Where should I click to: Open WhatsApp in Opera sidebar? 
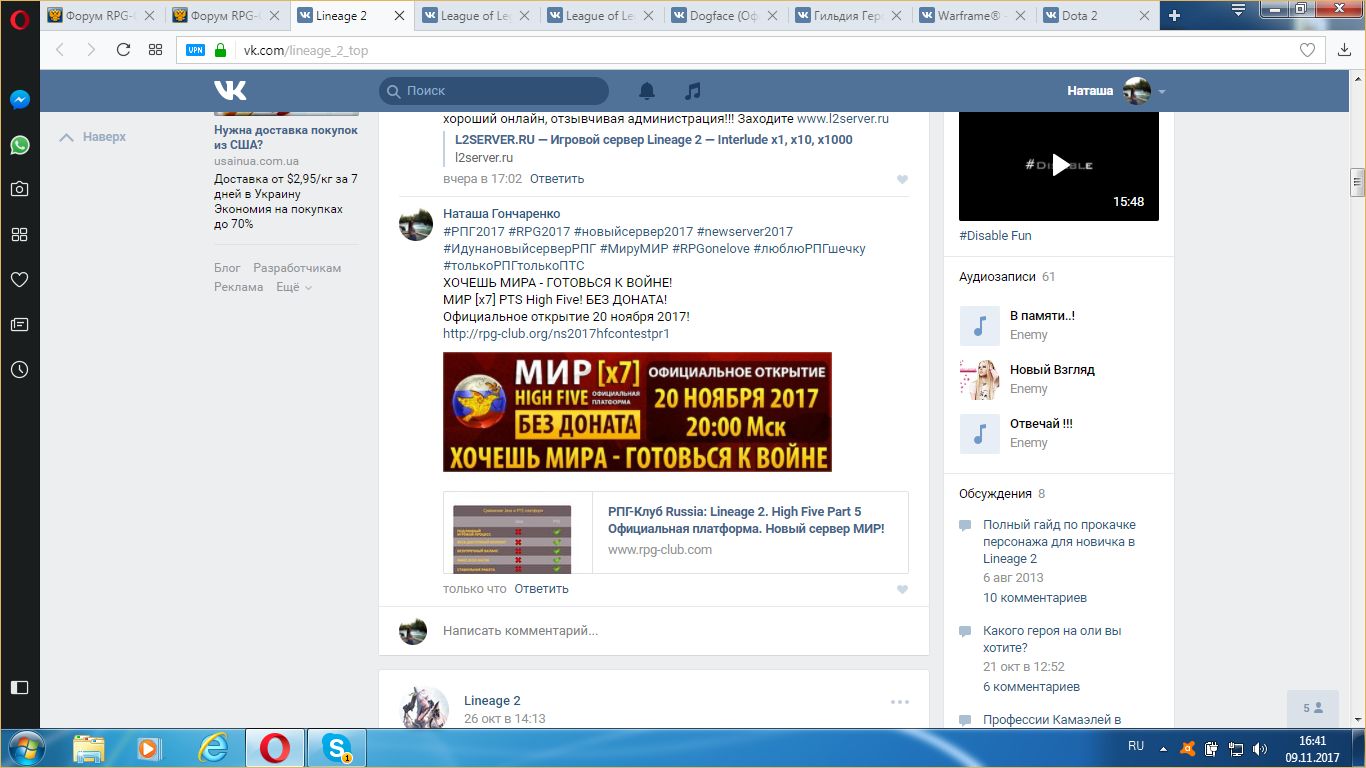pos(19,145)
